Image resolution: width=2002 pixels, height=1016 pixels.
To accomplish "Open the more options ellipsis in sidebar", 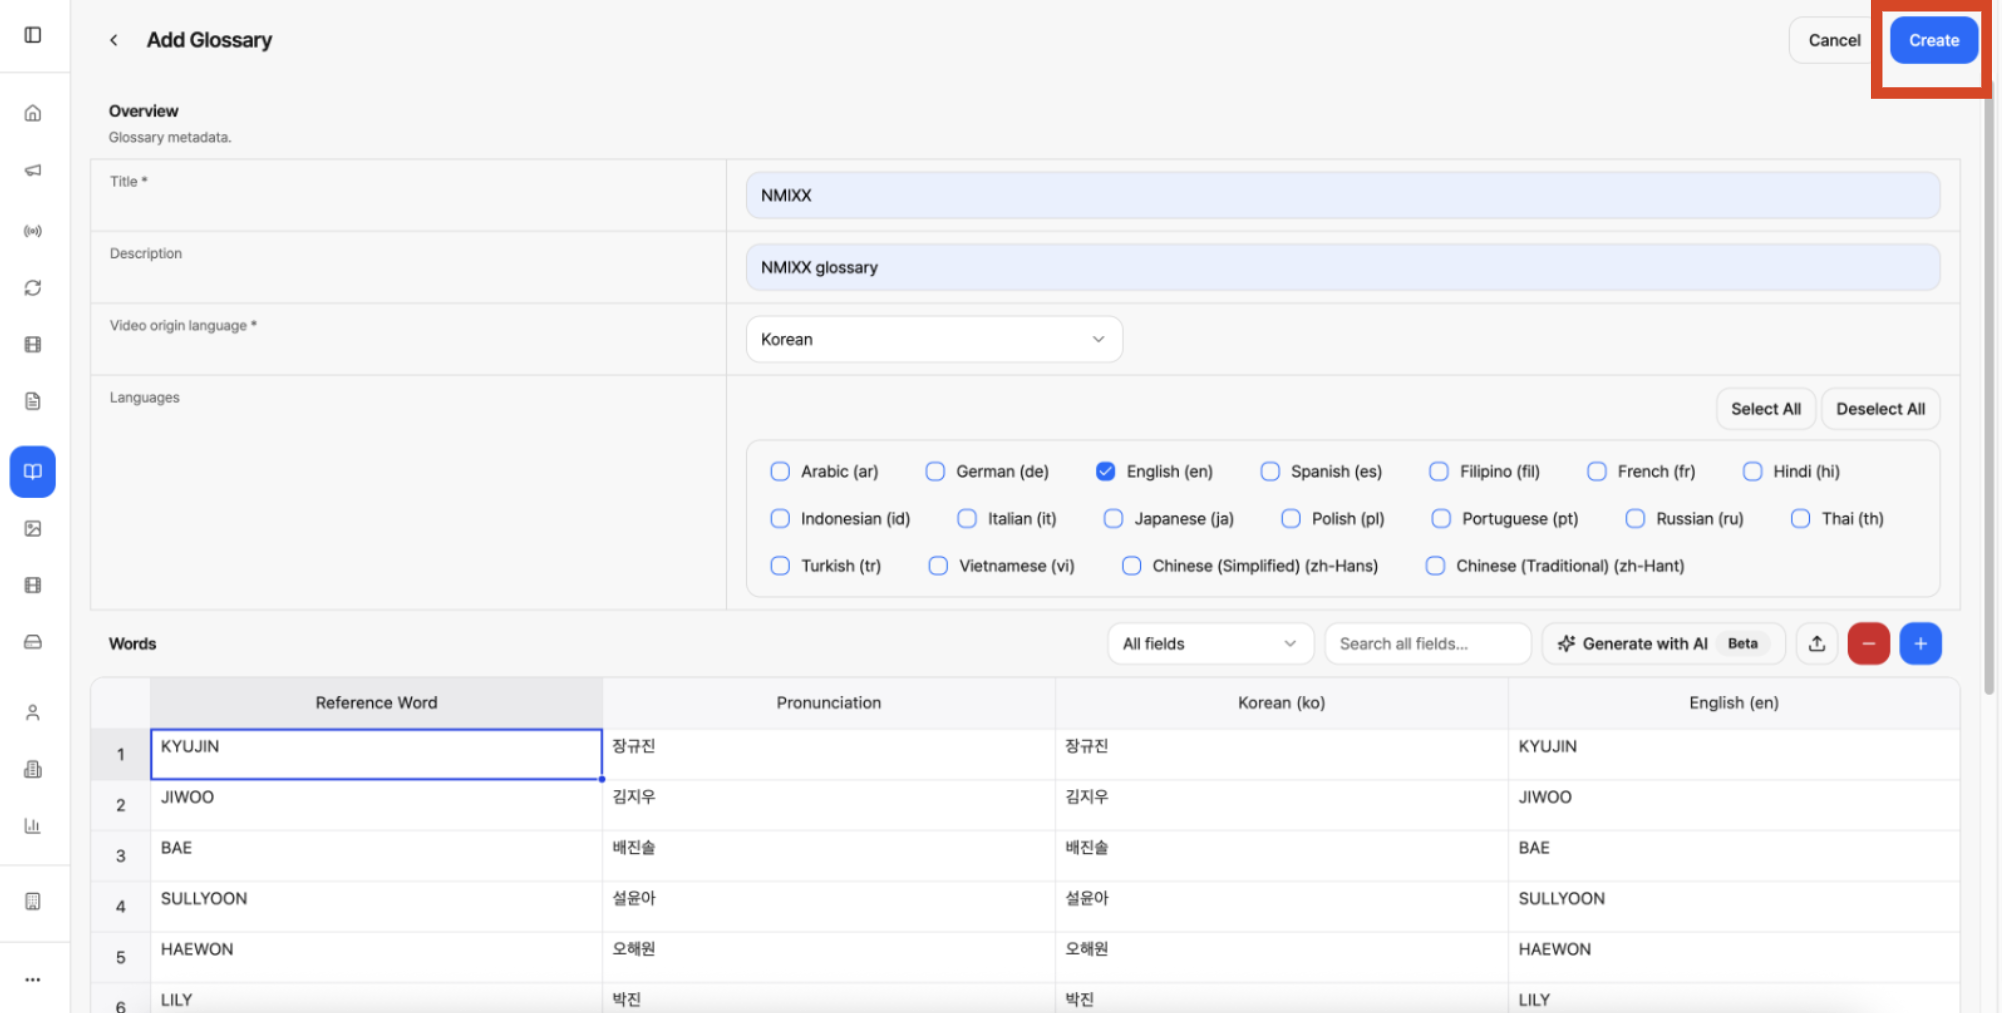I will click(x=33, y=979).
